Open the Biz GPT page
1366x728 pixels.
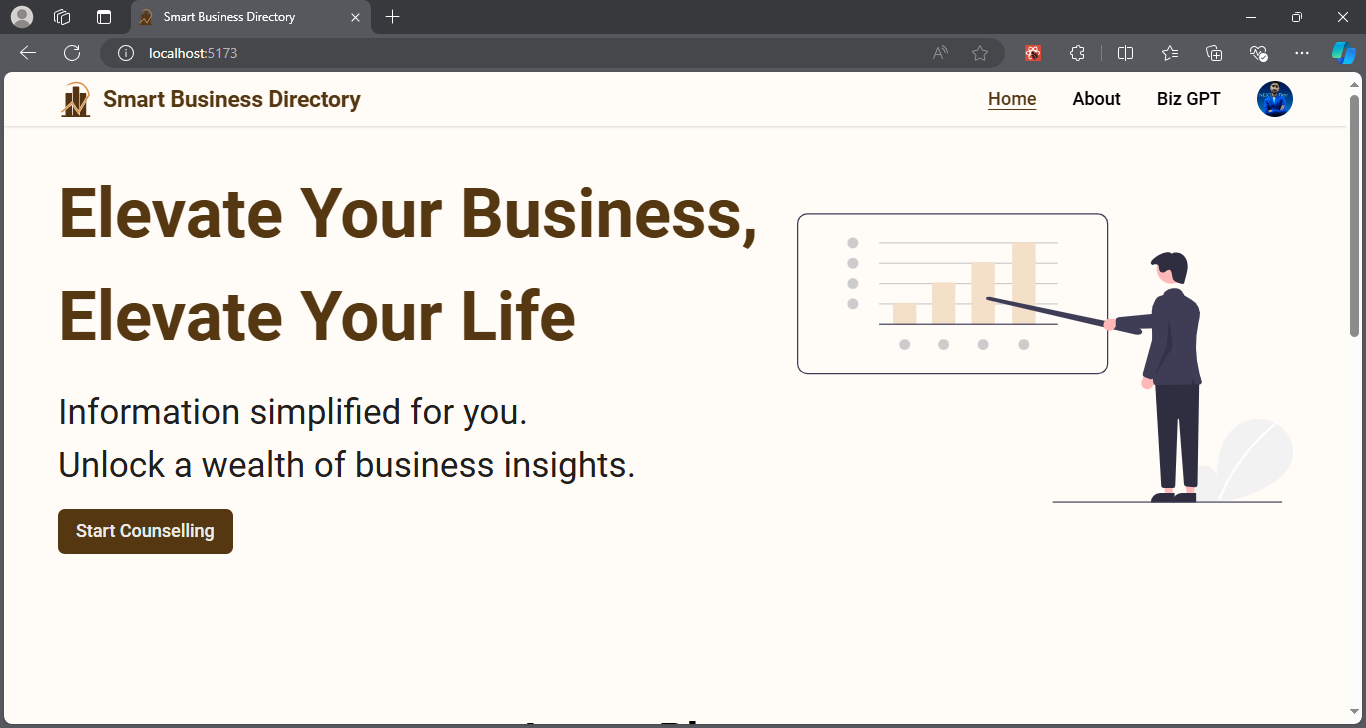point(1188,99)
